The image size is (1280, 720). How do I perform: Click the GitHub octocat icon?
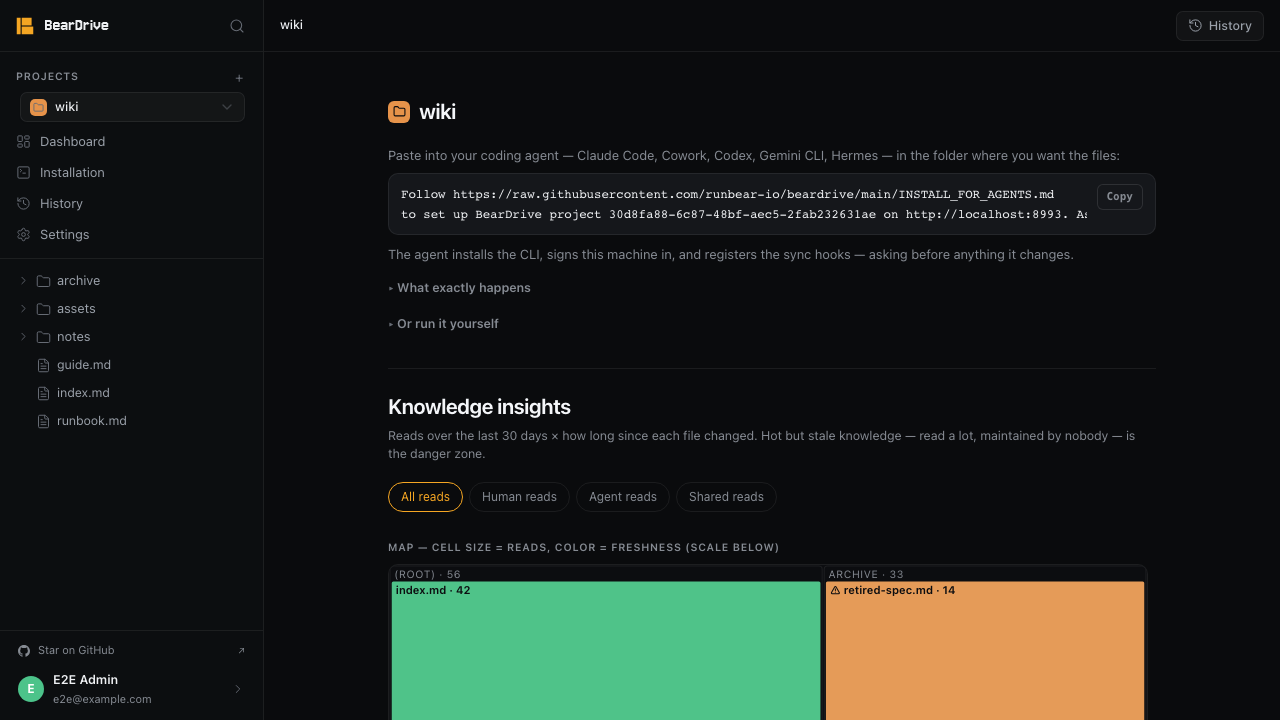click(x=24, y=650)
